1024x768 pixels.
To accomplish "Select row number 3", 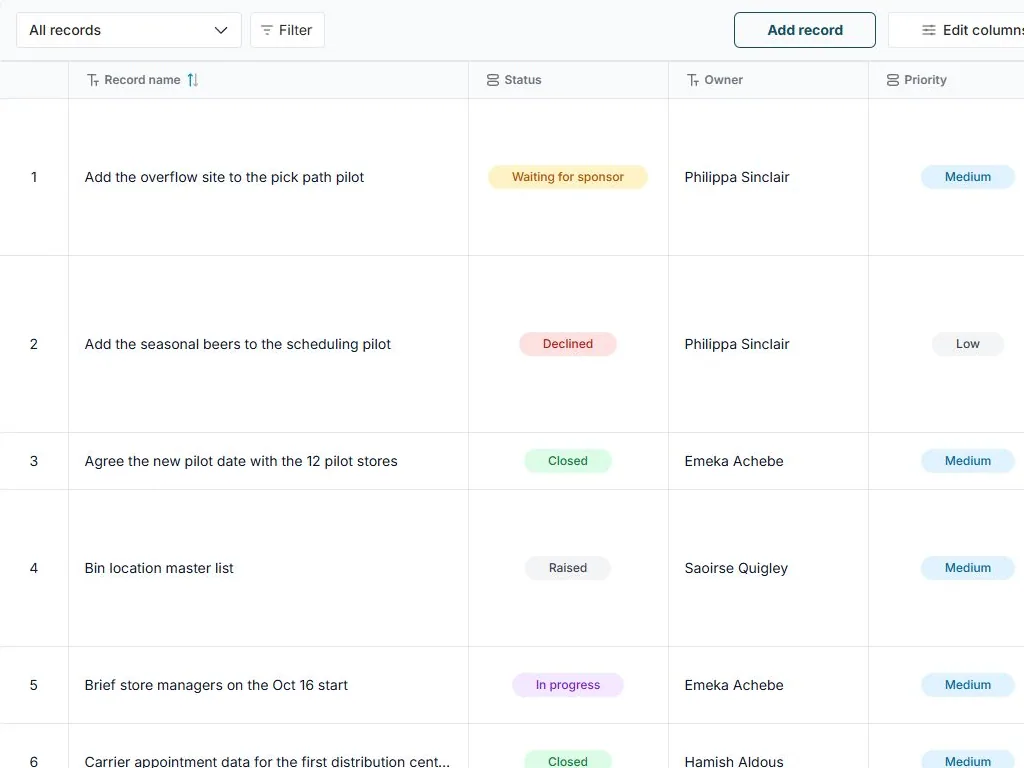I will (x=34, y=461).
